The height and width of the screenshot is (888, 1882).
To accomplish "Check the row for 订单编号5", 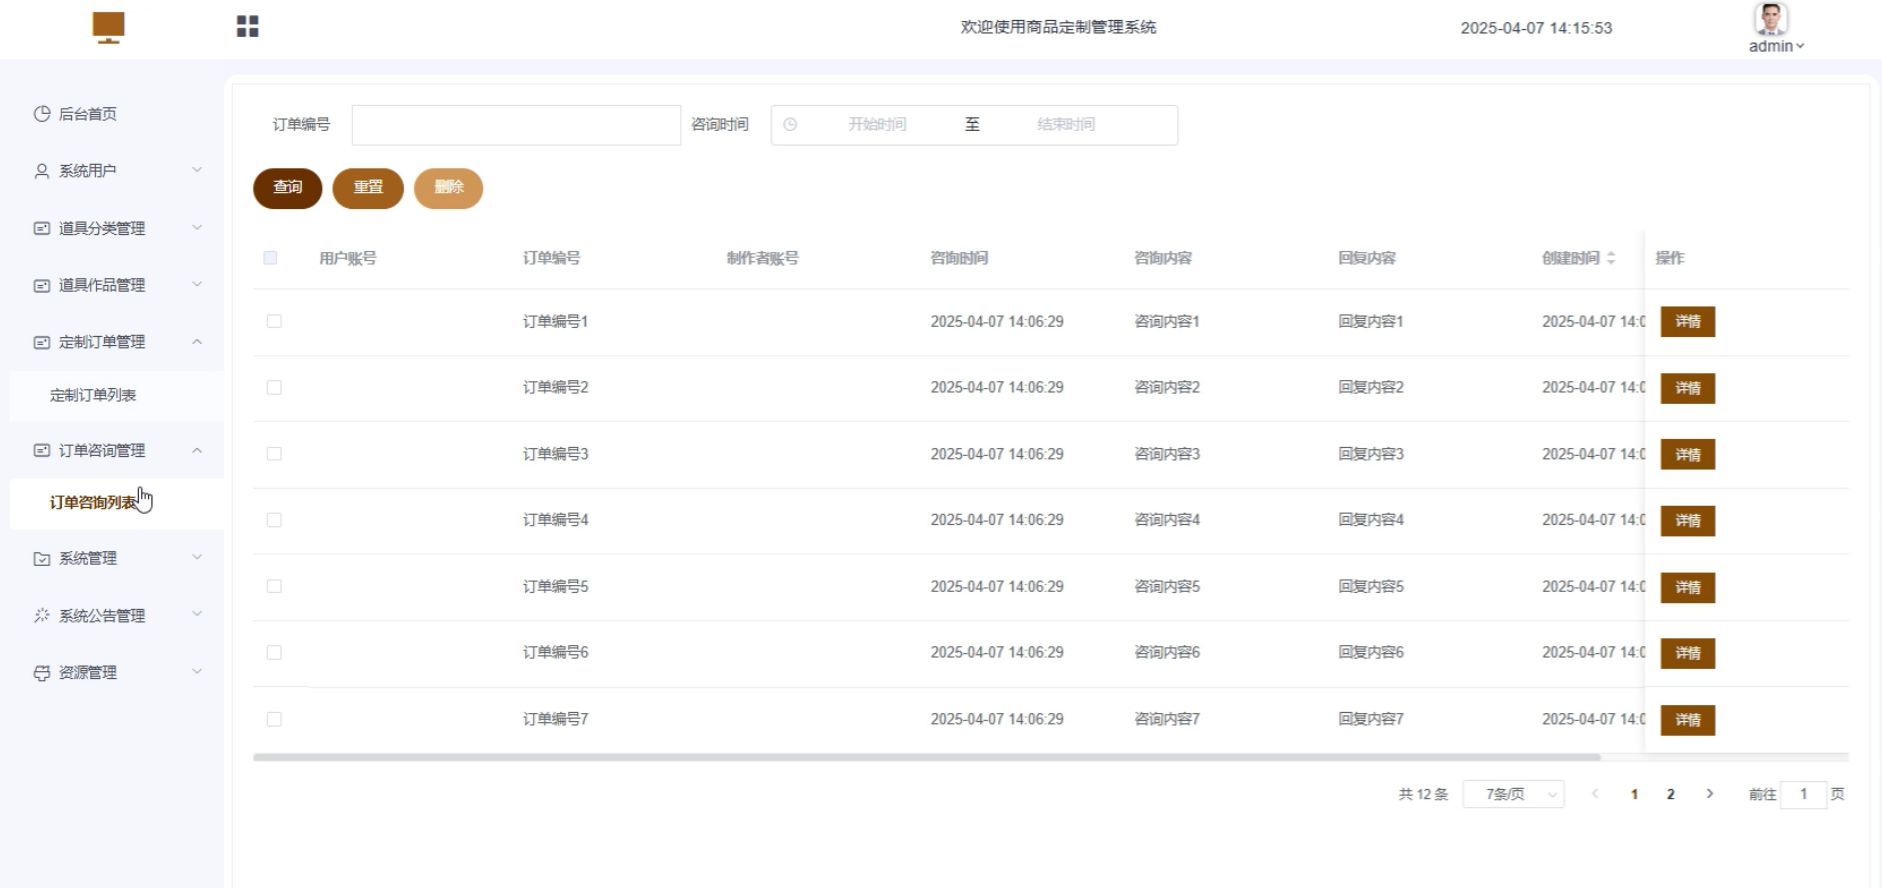I will click(x=274, y=586).
